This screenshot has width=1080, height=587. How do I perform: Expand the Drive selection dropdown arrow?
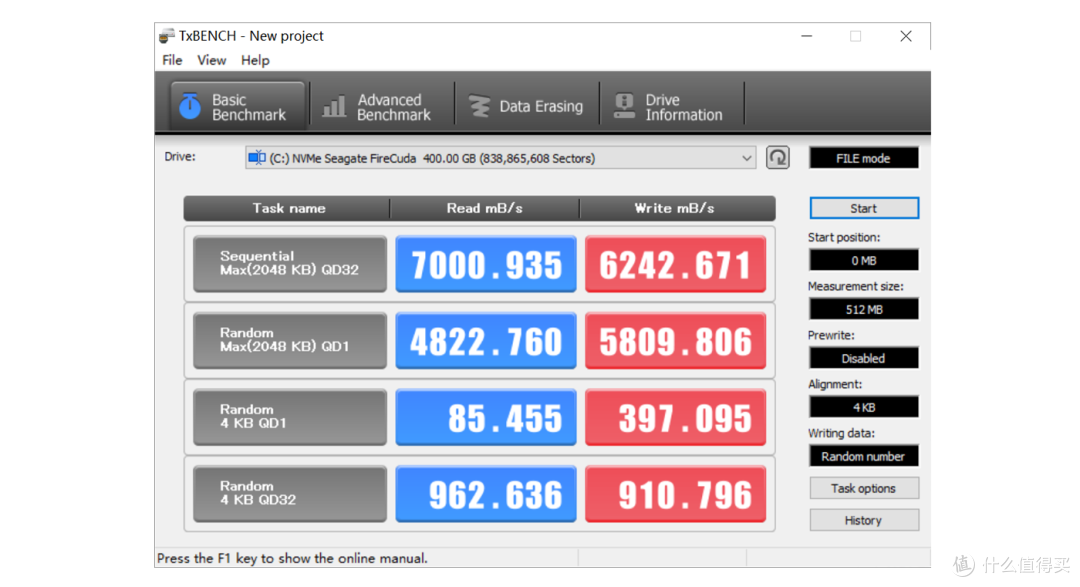pos(747,158)
